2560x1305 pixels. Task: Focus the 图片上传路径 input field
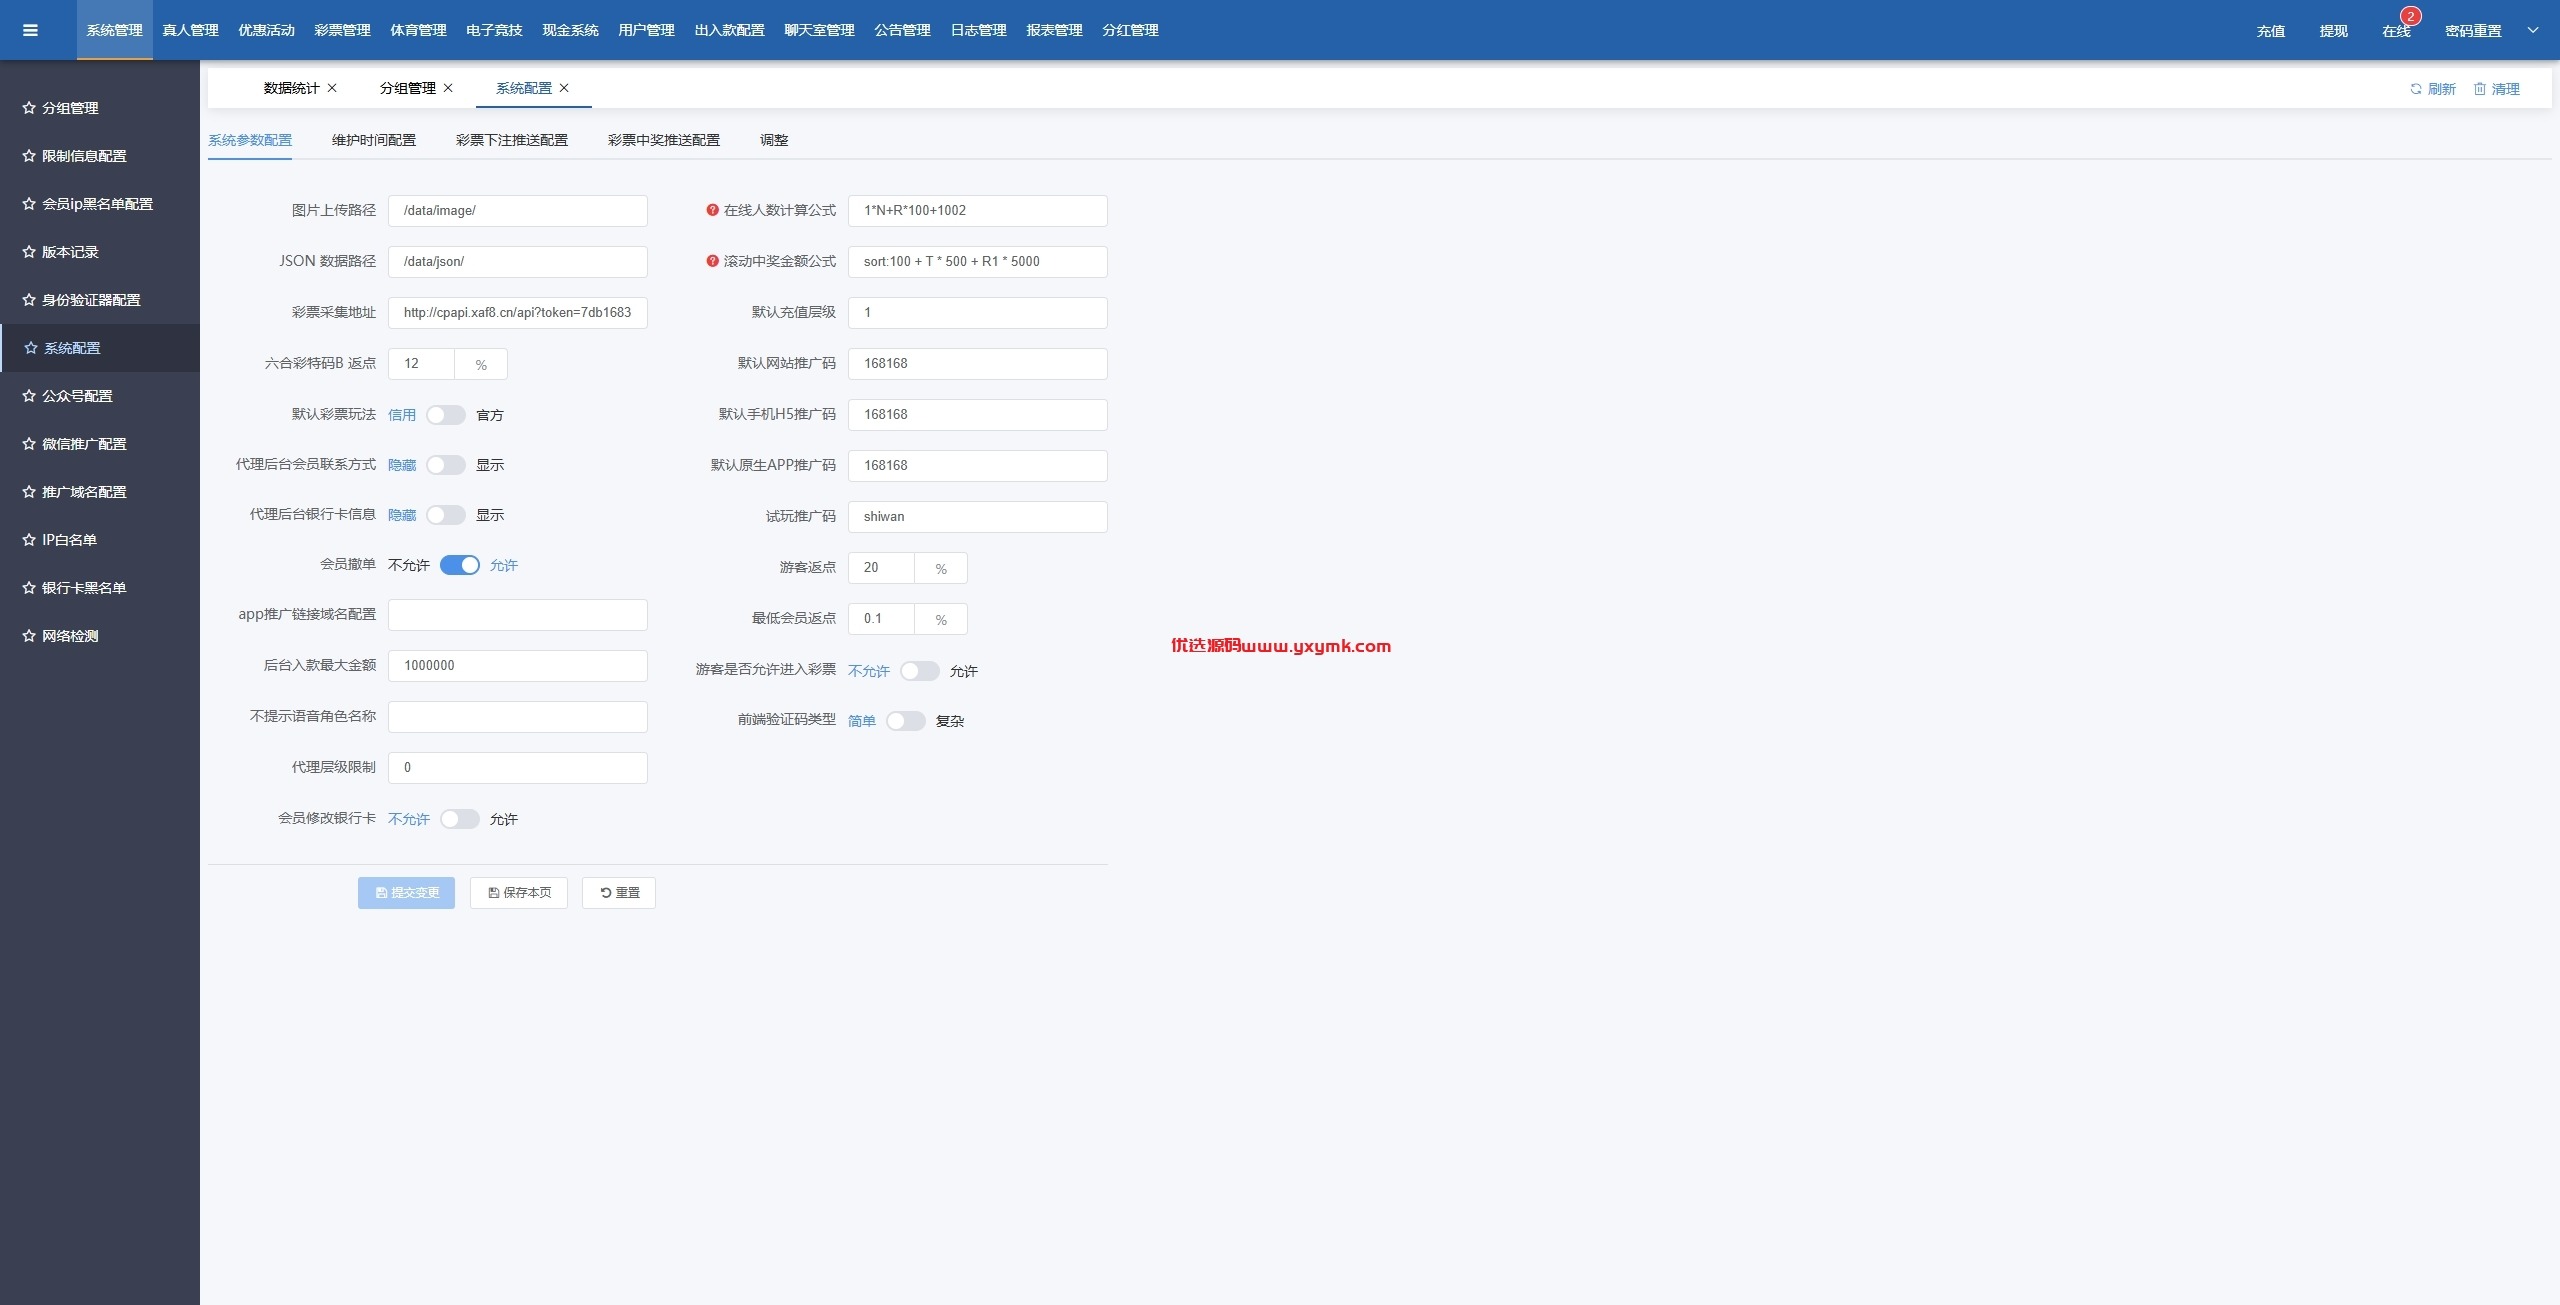pos(518,211)
